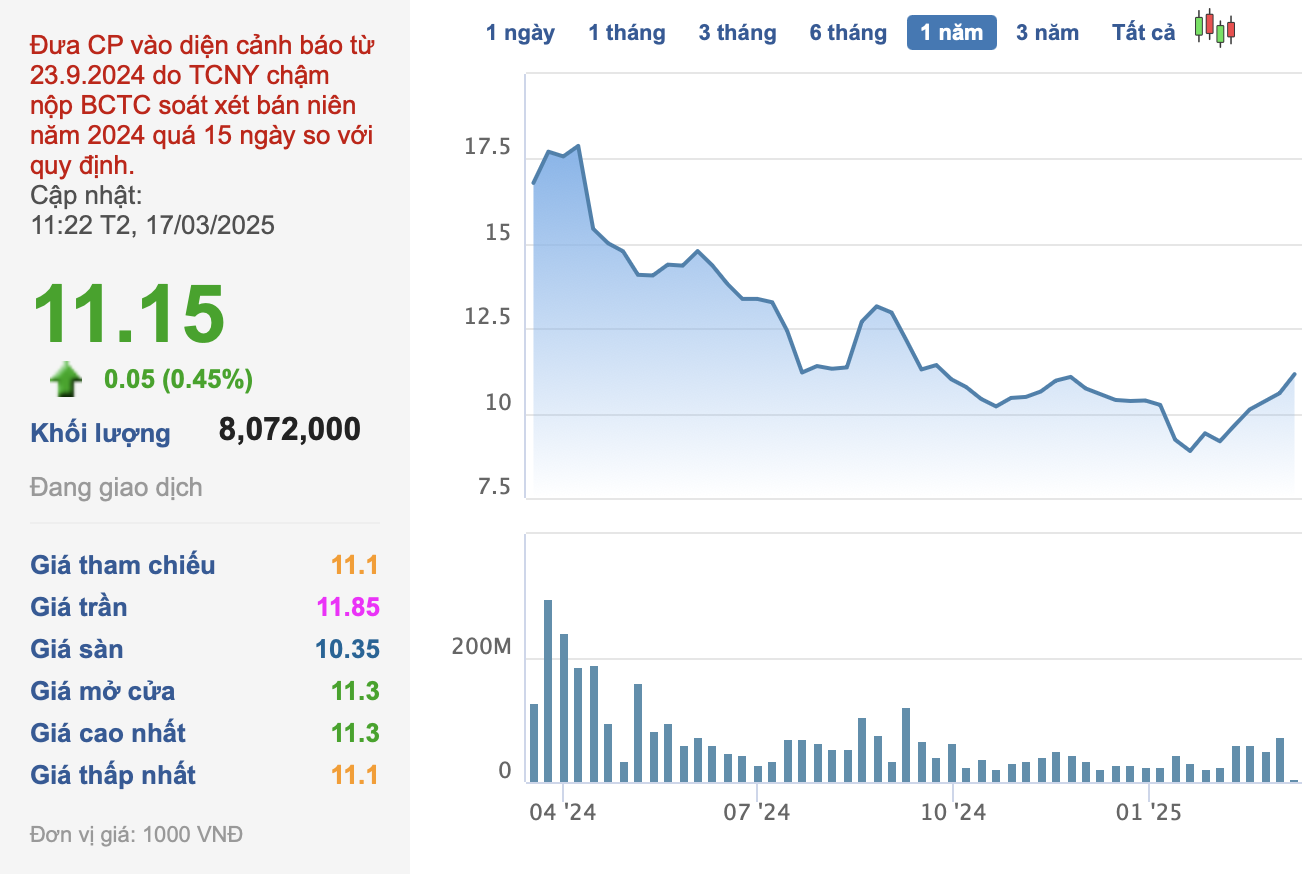Click the volume value 8,072,000
1314x874 pixels.
click(x=289, y=430)
